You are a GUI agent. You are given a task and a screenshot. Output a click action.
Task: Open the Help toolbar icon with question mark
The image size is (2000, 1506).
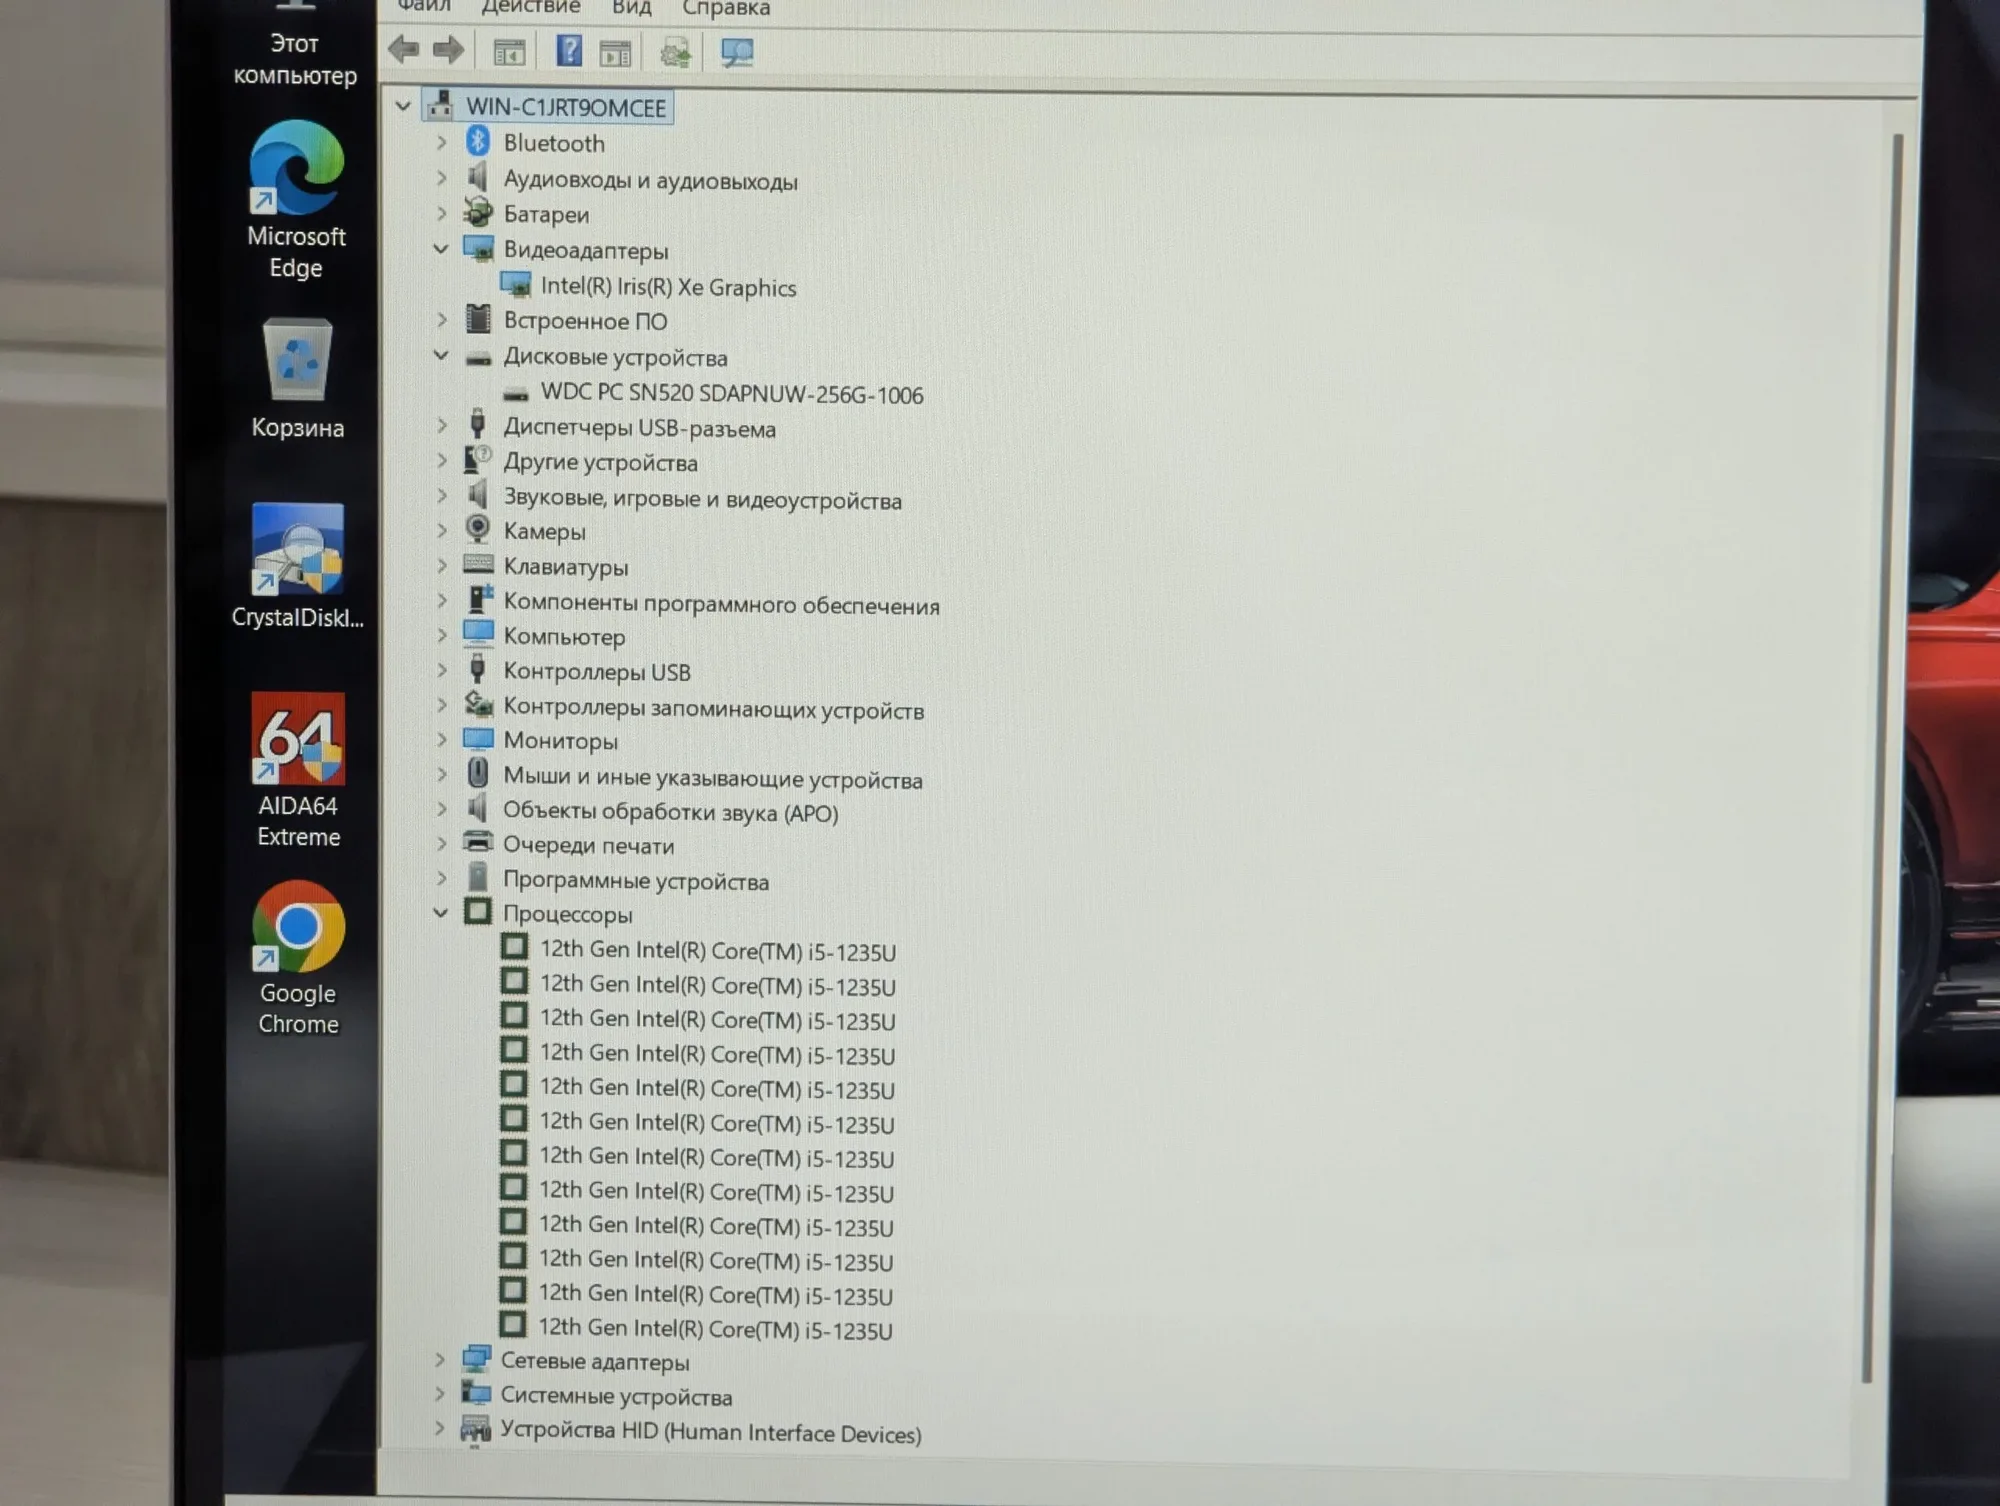click(569, 50)
